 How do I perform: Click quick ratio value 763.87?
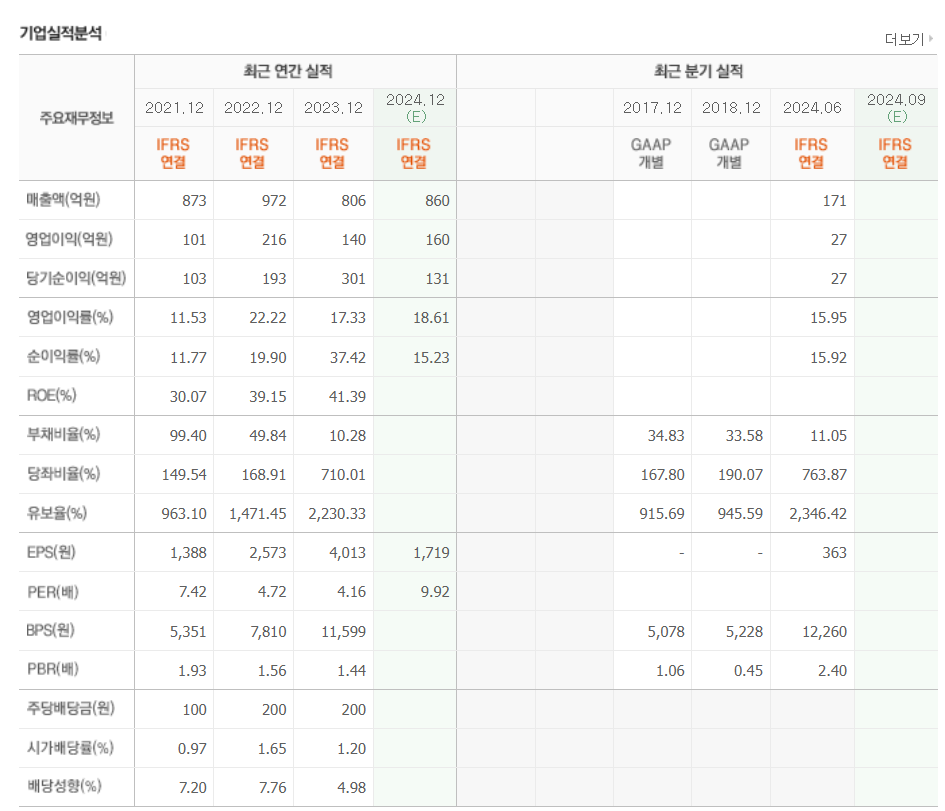pos(824,475)
